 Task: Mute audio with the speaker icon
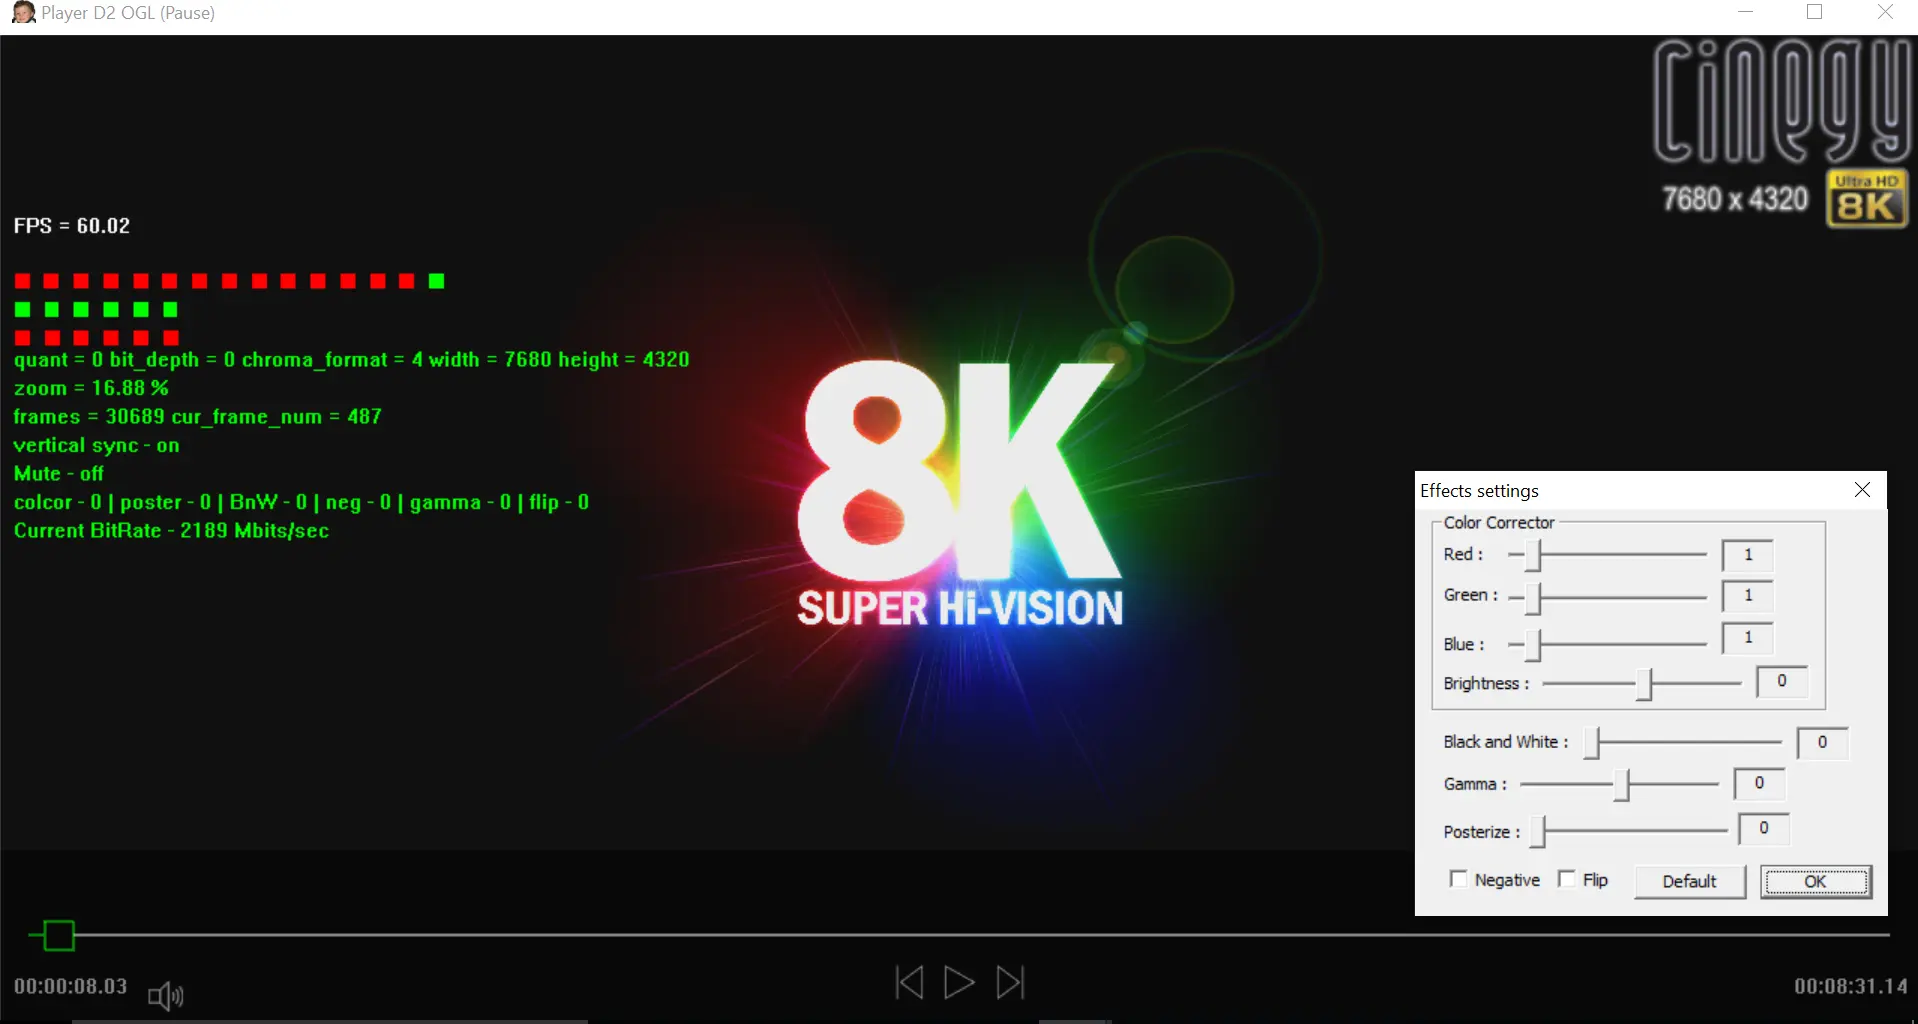tap(165, 995)
